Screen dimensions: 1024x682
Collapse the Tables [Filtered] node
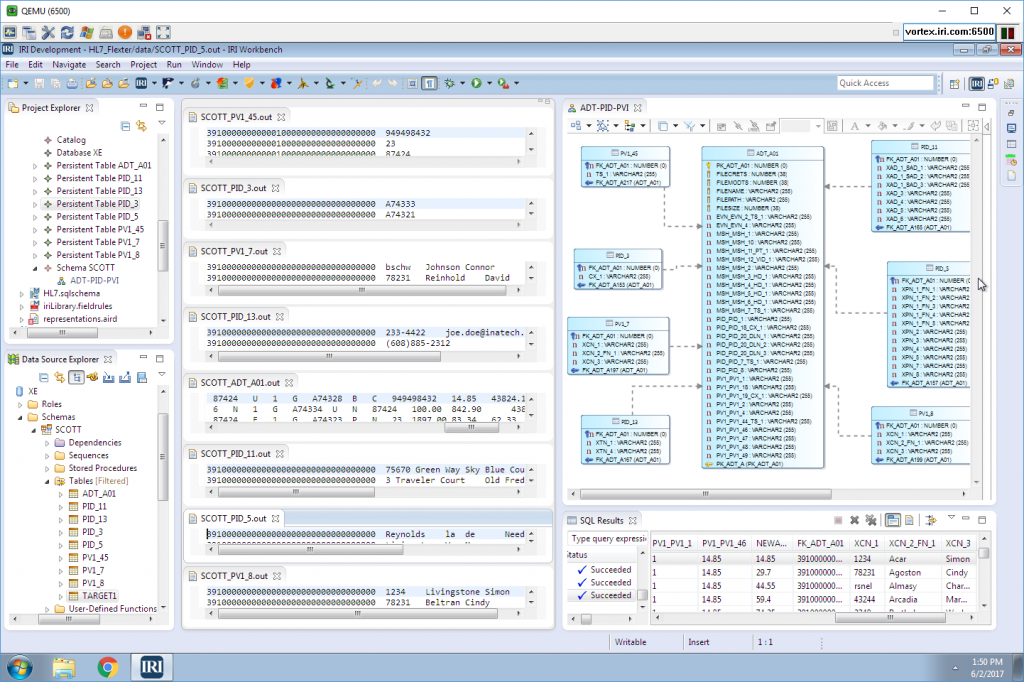tap(44, 480)
